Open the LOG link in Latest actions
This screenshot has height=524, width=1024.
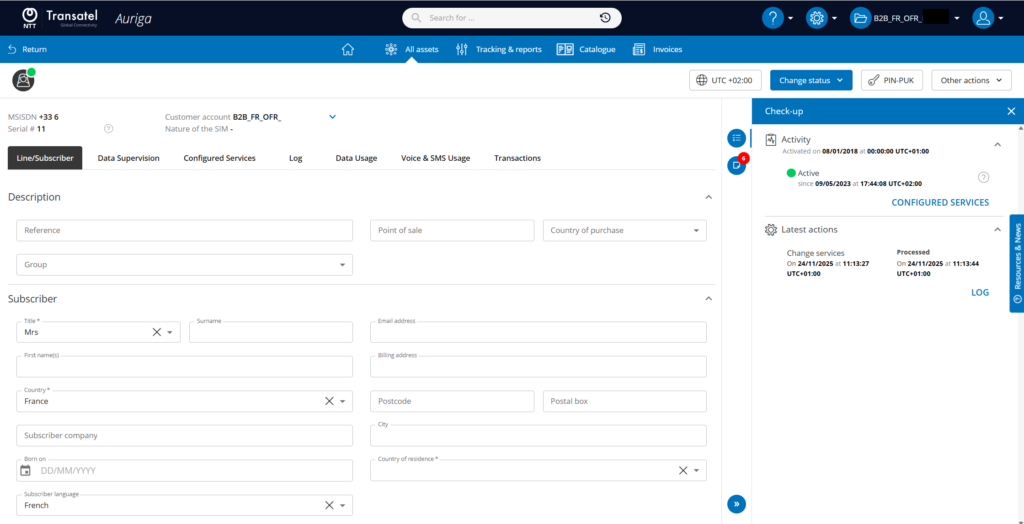tap(980, 293)
